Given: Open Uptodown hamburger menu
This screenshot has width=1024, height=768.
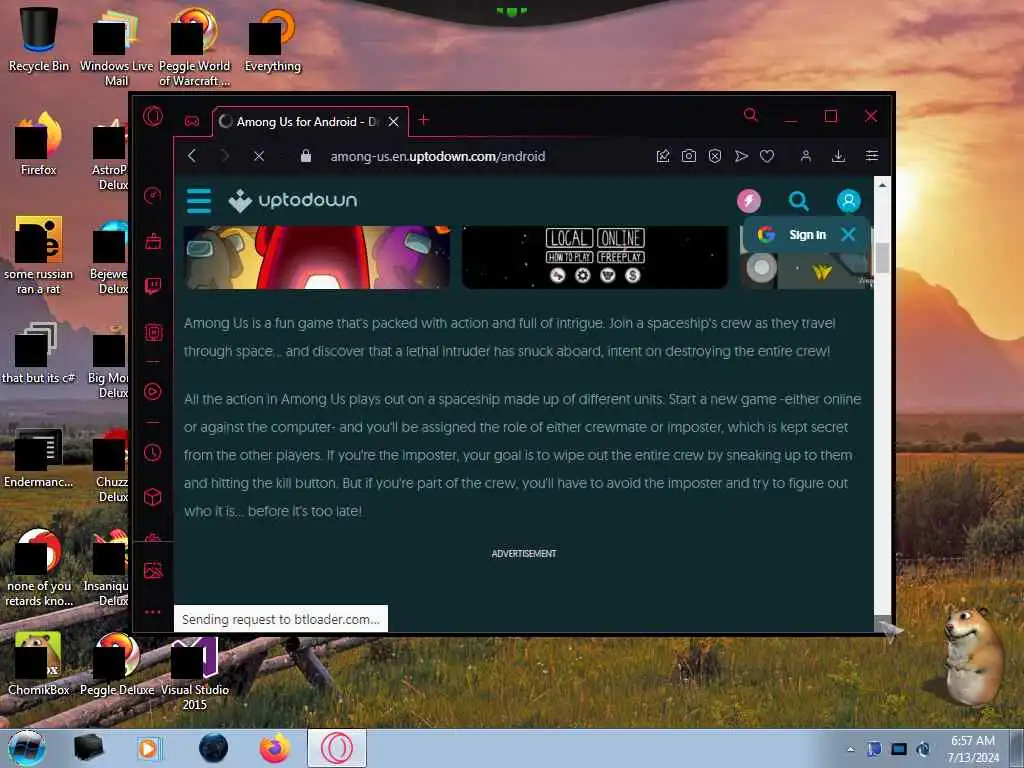Looking at the screenshot, I should (199, 200).
